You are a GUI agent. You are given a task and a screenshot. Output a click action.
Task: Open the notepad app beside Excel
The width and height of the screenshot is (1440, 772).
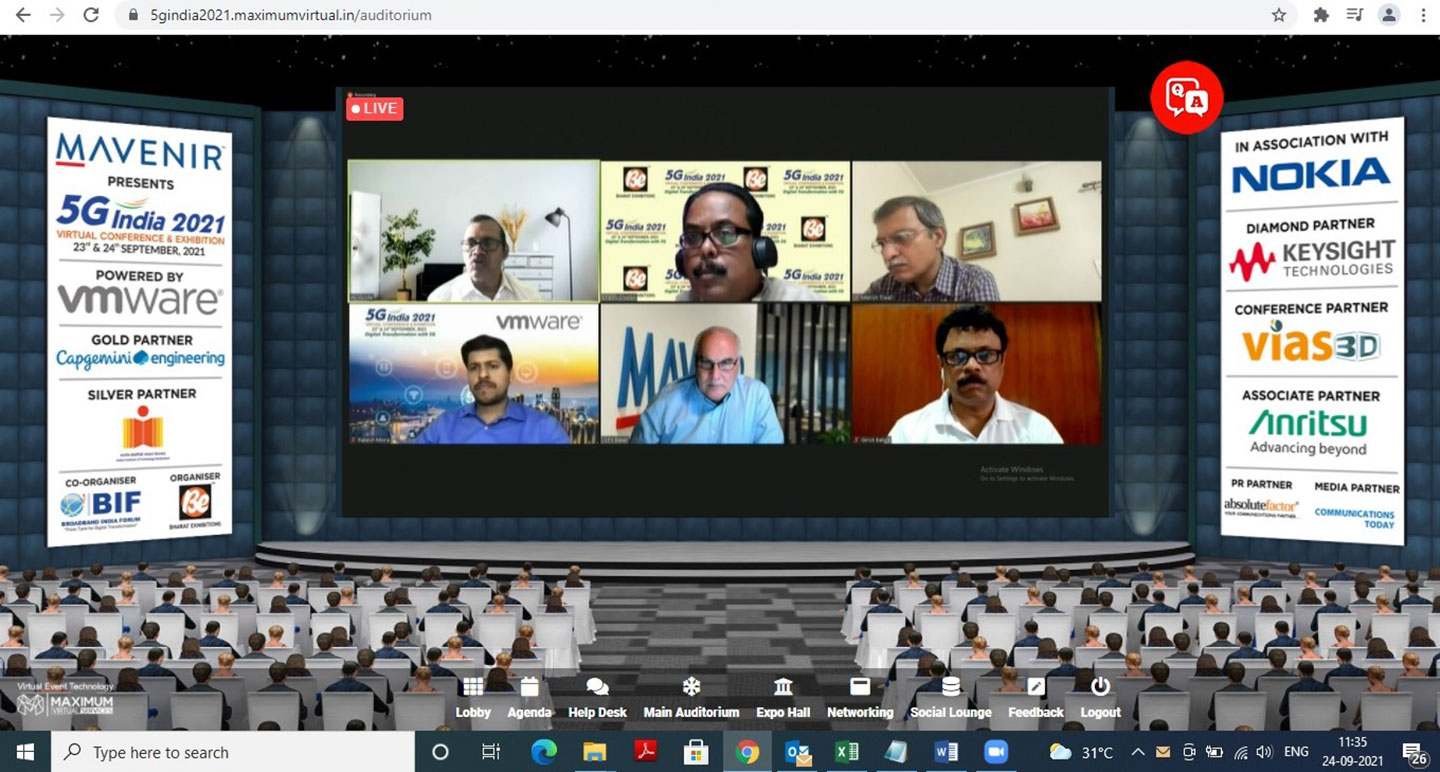coord(896,752)
